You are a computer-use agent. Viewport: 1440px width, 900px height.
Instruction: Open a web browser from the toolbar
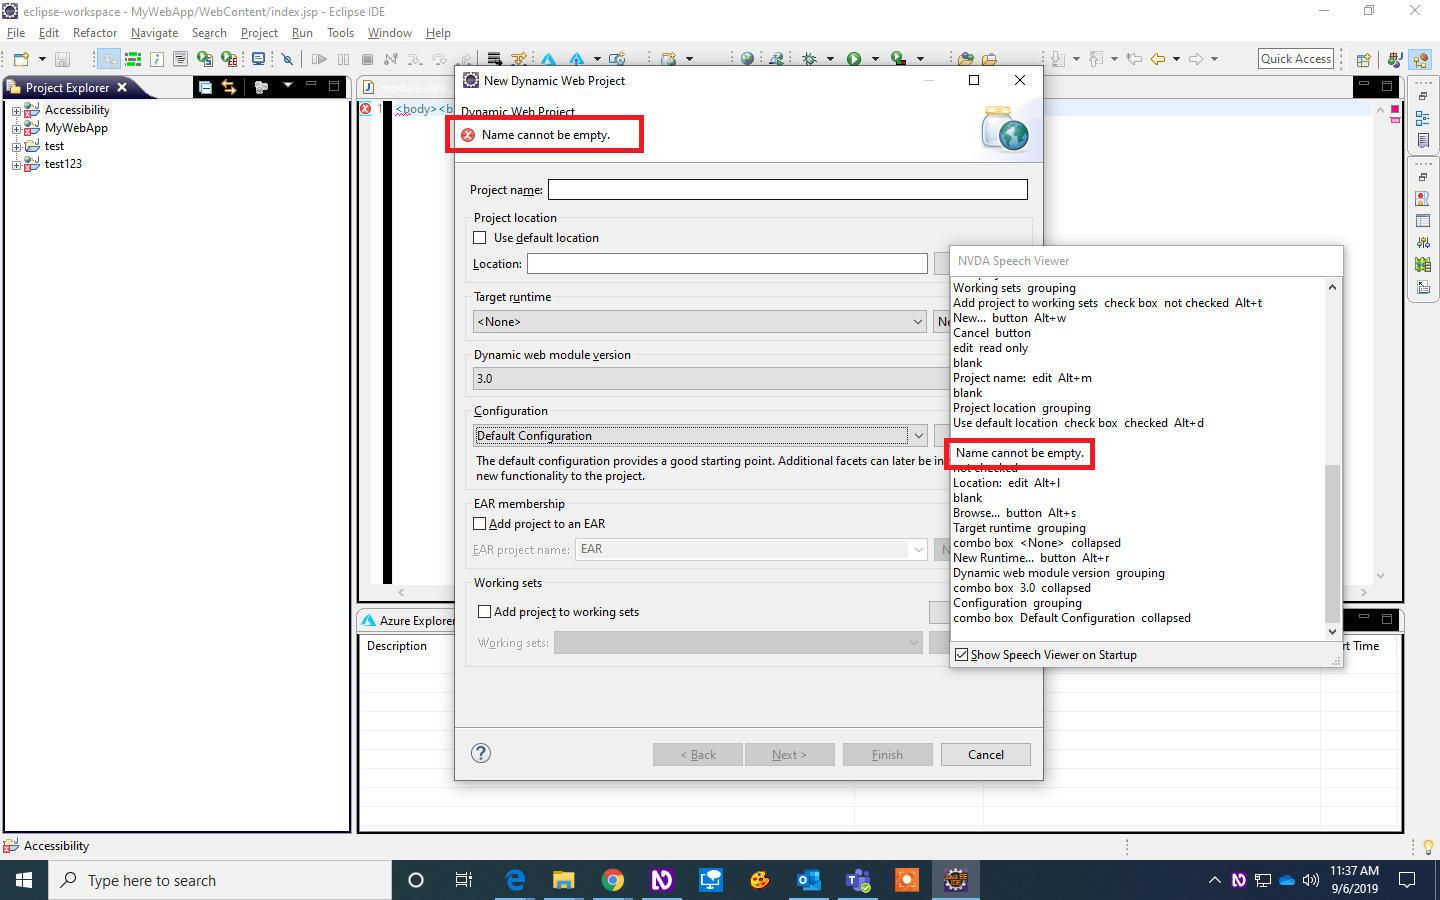(x=747, y=58)
